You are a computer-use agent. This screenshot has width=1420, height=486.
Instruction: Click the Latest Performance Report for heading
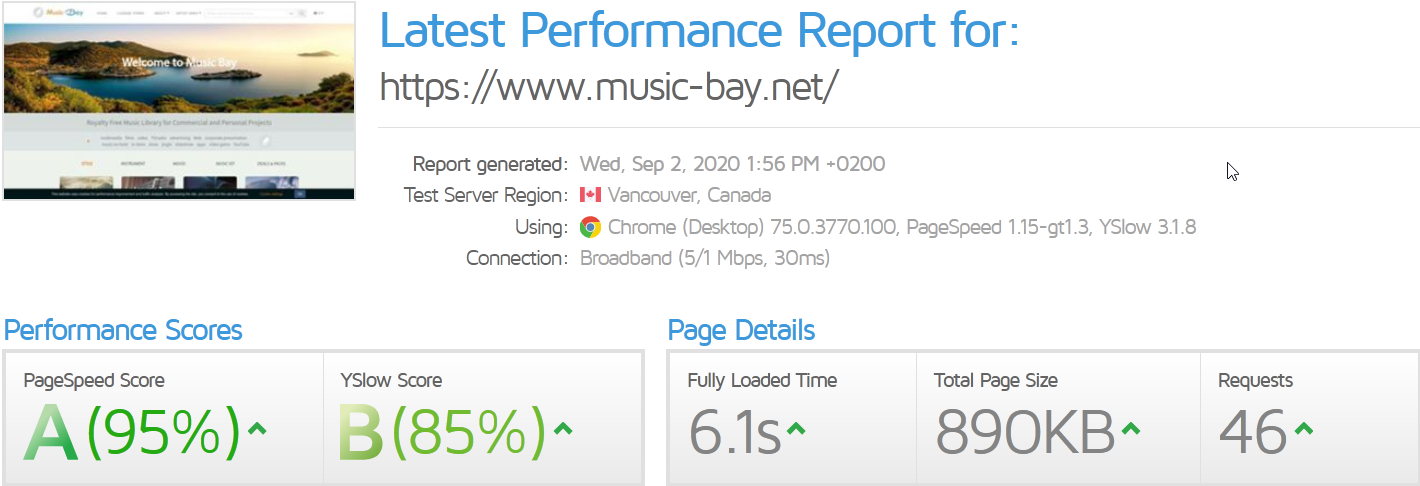tap(699, 30)
